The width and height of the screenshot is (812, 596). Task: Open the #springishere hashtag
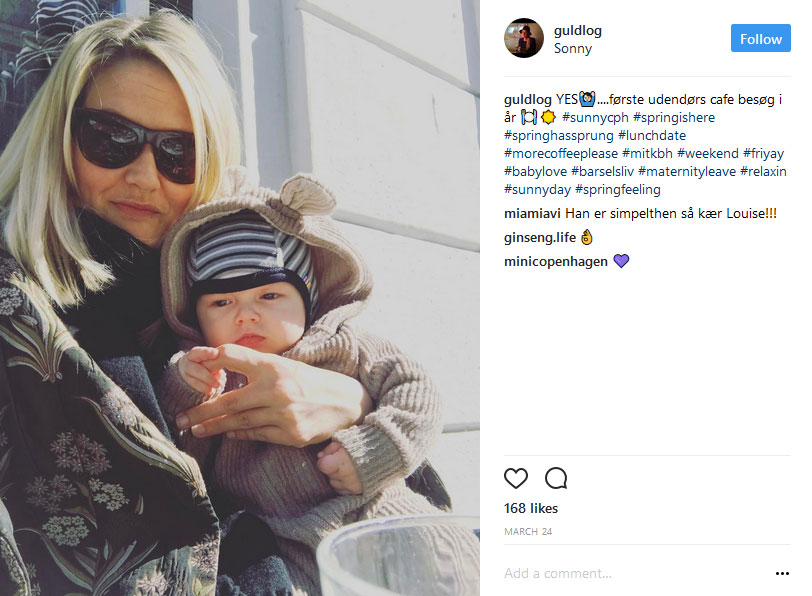click(x=674, y=118)
